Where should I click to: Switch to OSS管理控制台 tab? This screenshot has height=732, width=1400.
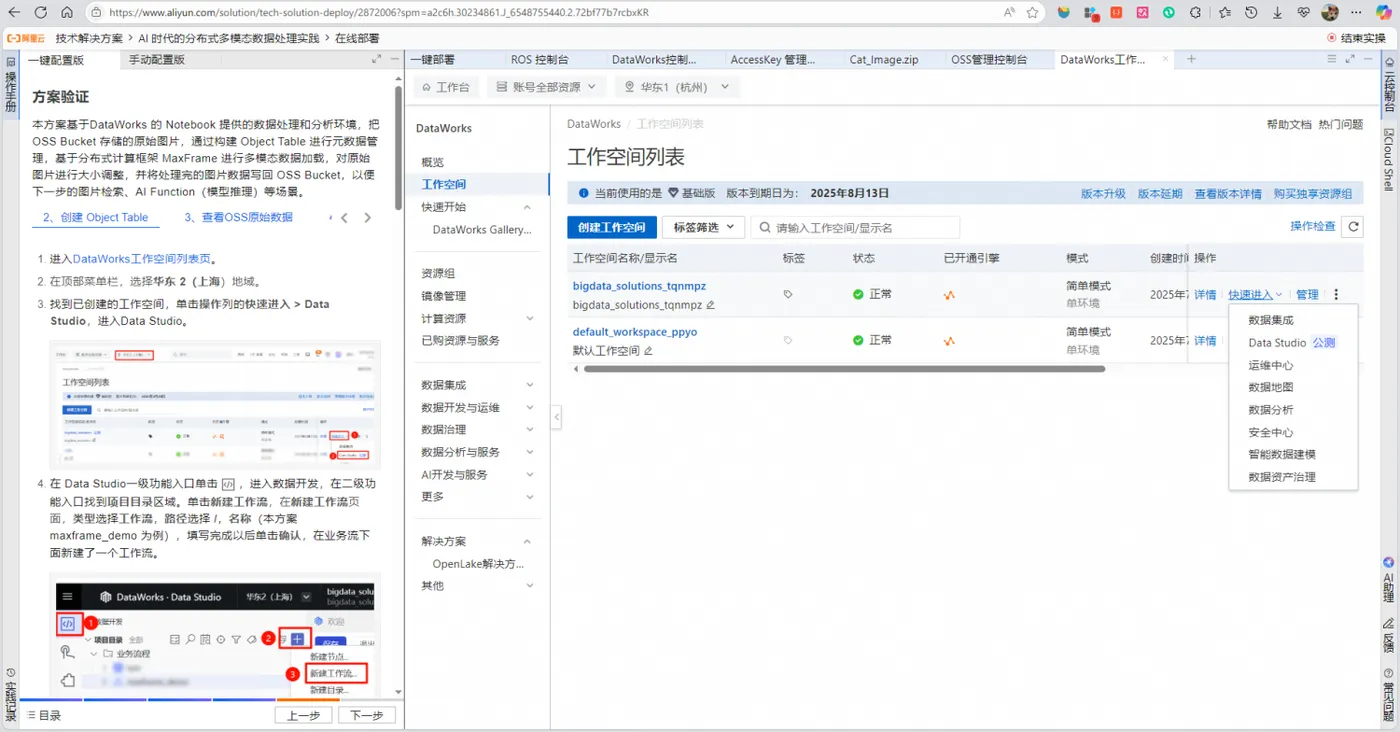point(989,59)
